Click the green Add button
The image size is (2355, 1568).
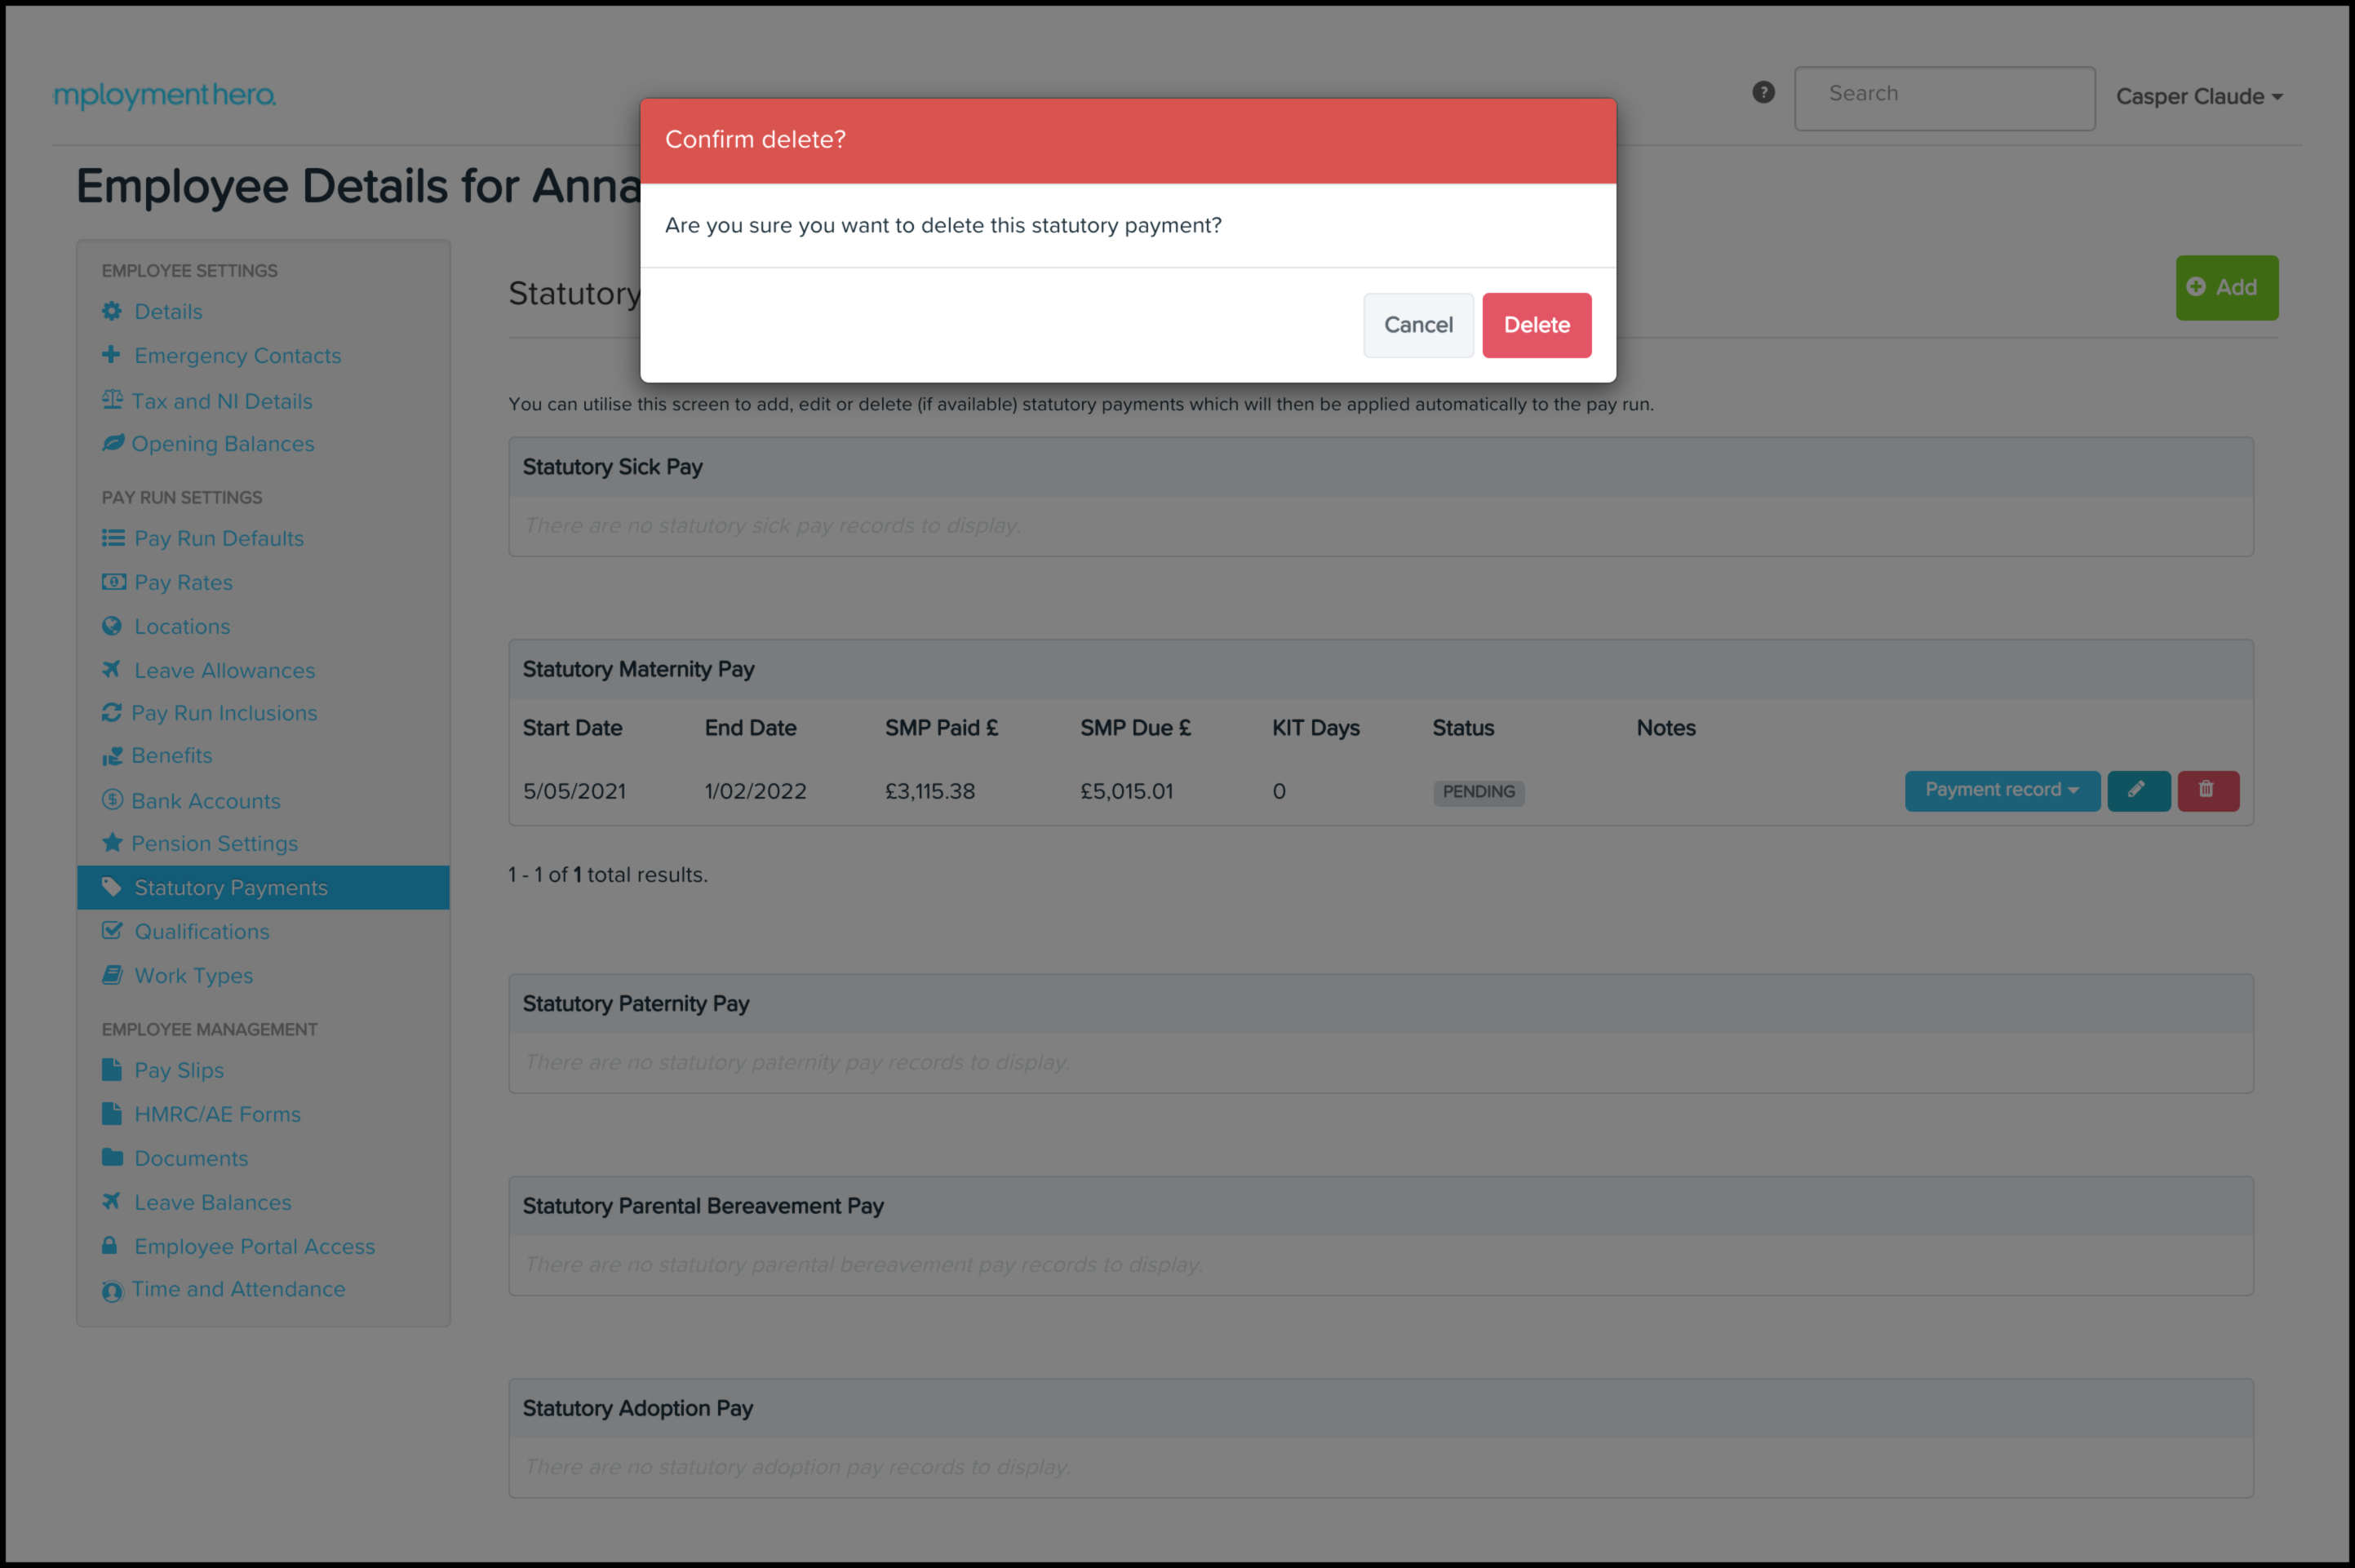click(2225, 288)
